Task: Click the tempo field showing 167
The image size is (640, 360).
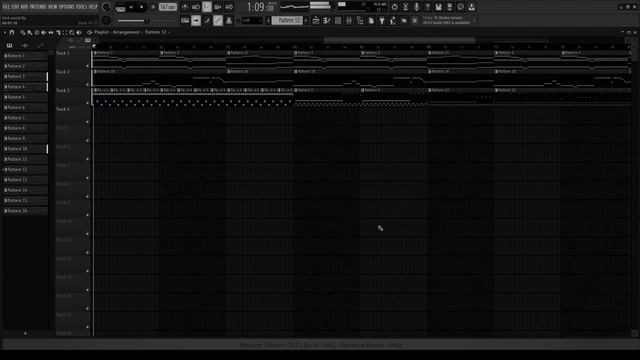Action: (167, 7)
